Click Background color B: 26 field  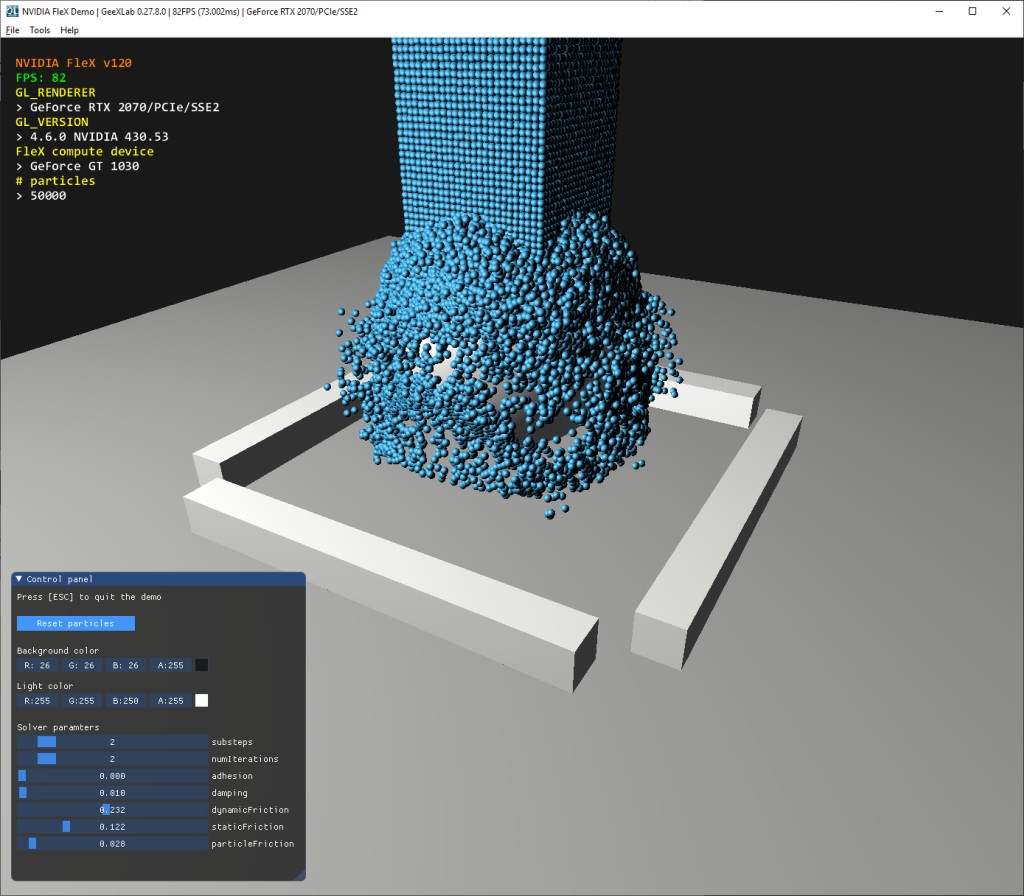(125, 665)
